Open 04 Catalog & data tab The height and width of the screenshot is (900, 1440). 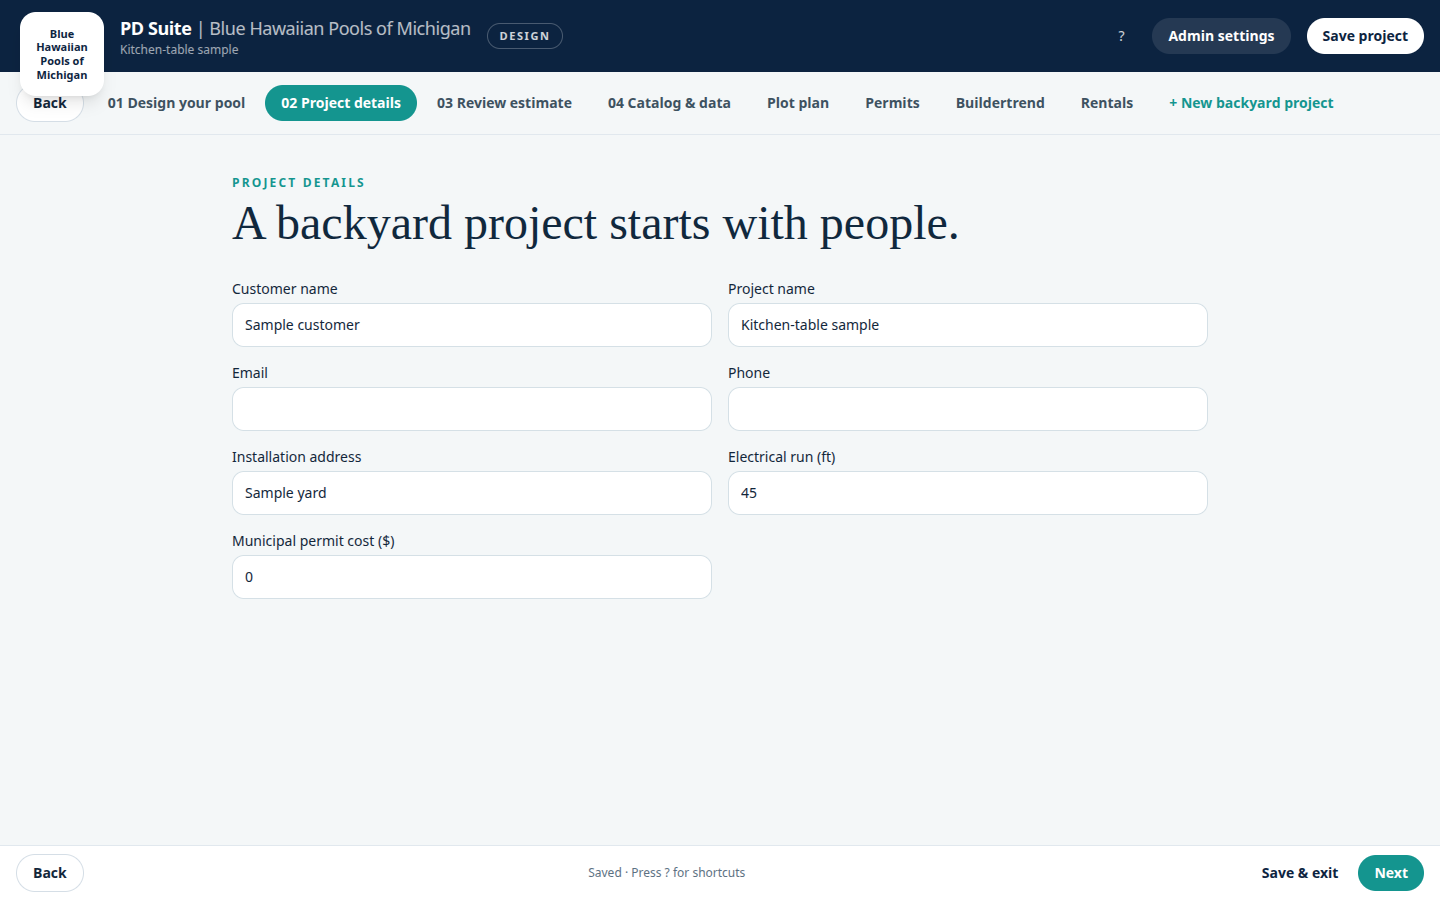669,103
